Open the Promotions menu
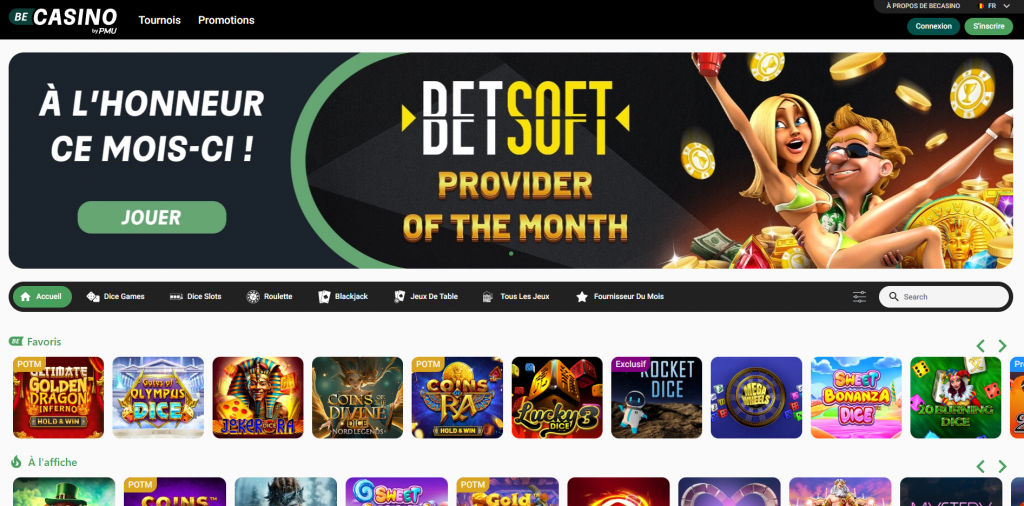1024x506 pixels. 226,20
